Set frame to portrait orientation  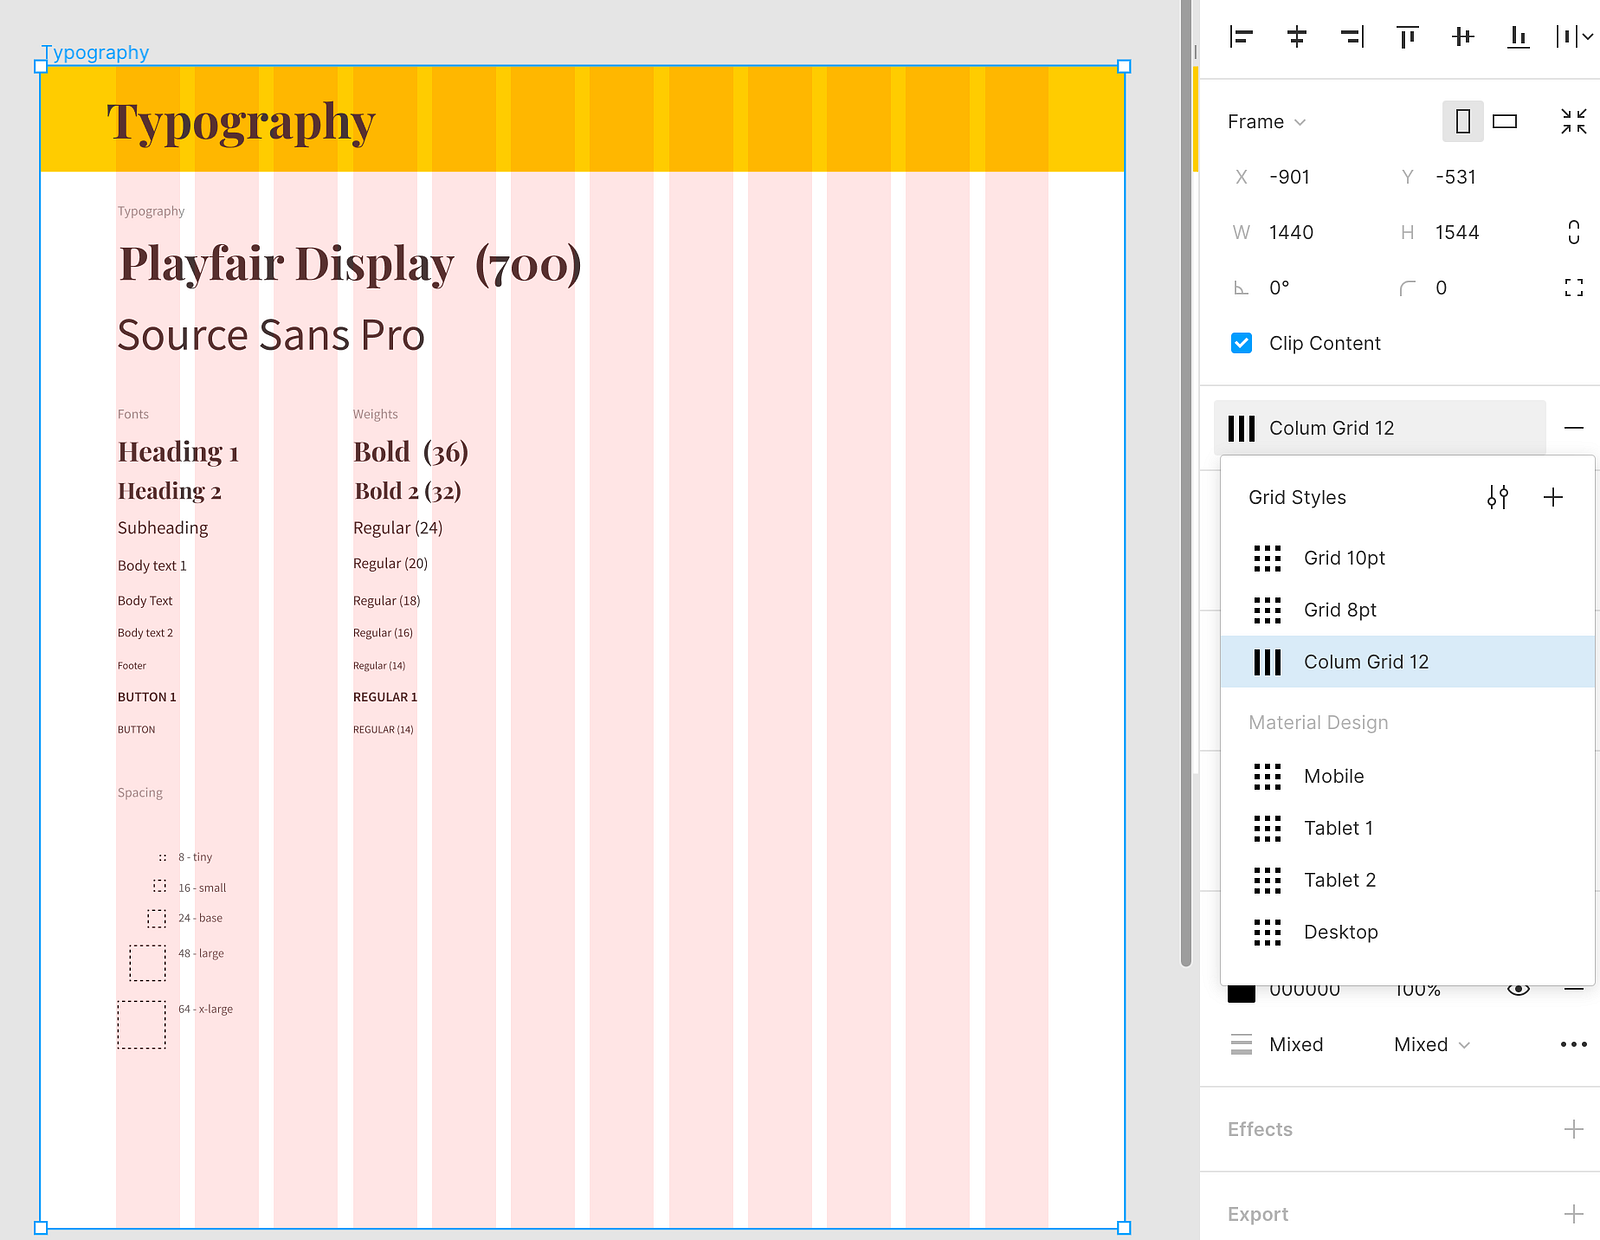click(x=1463, y=121)
